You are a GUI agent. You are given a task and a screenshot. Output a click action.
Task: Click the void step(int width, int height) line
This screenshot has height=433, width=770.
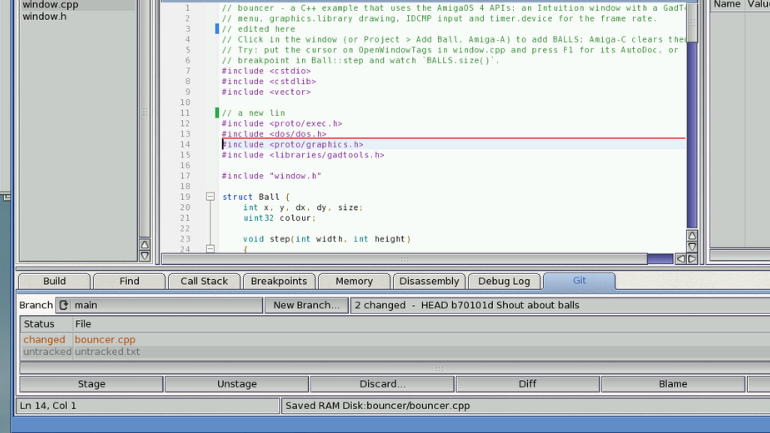click(x=327, y=239)
